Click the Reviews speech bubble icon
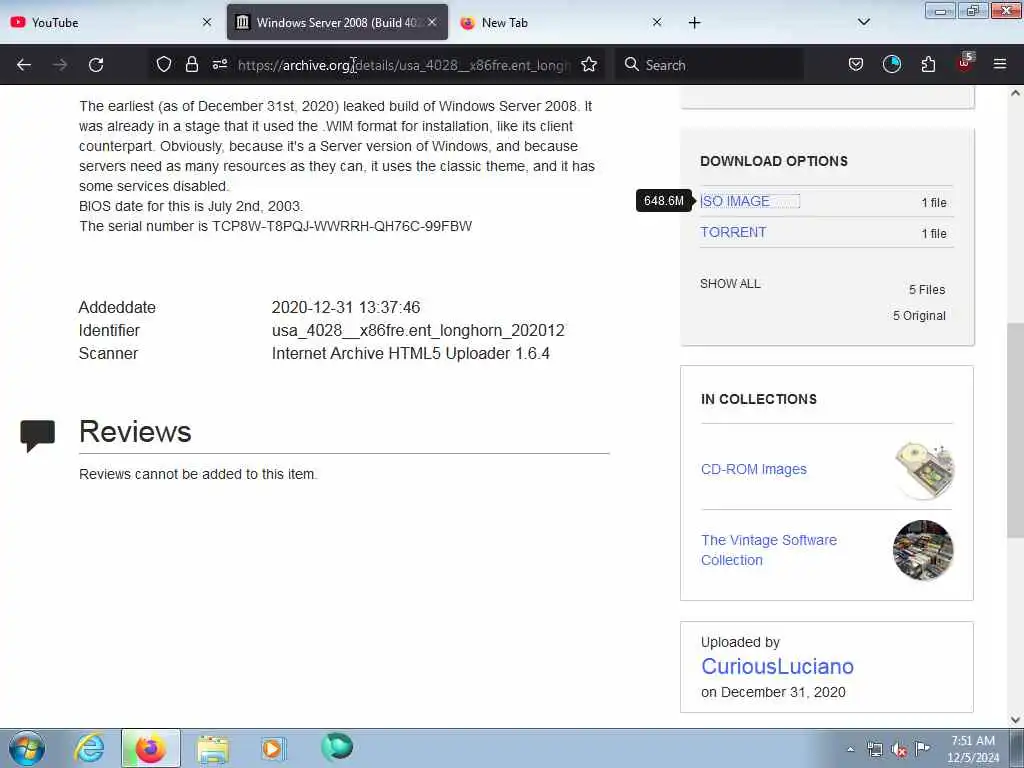Image resolution: width=1024 pixels, height=768 pixels. click(x=37, y=436)
